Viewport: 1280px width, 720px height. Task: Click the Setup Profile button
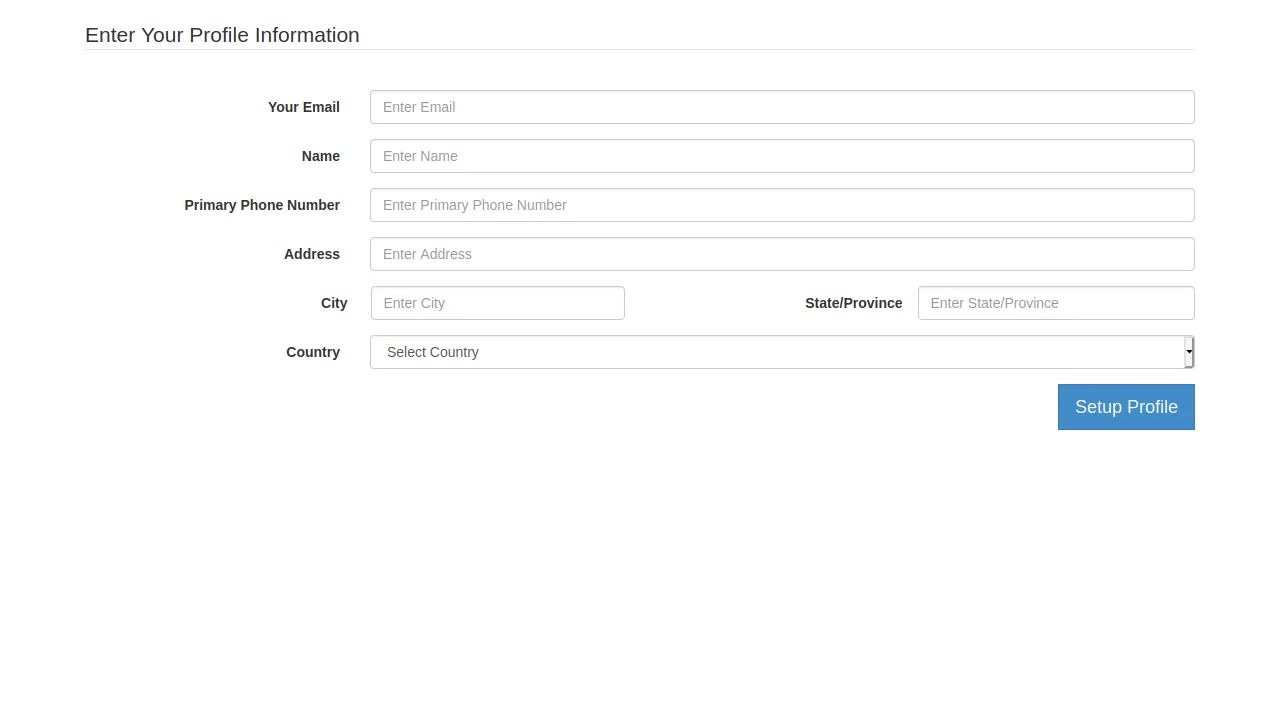[1126, 407]
